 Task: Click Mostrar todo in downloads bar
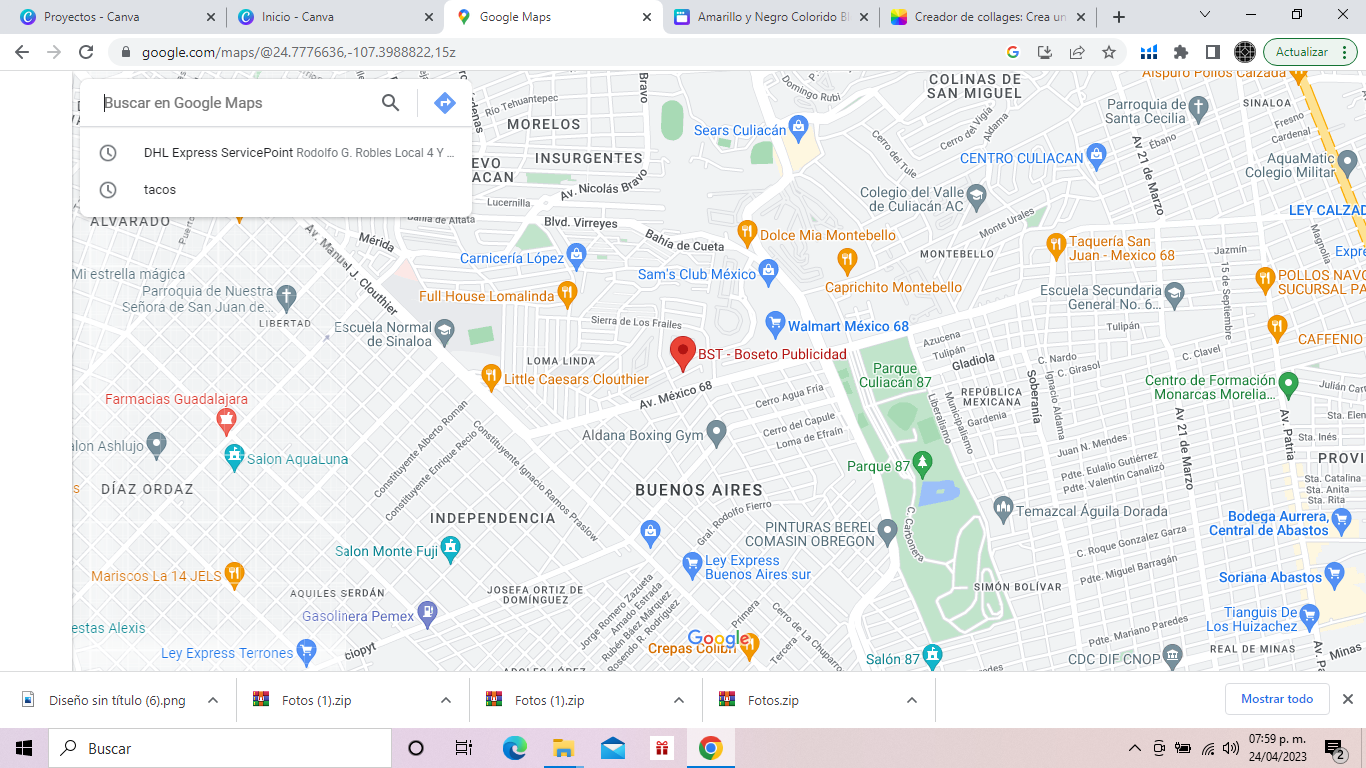pos(1277,699)
